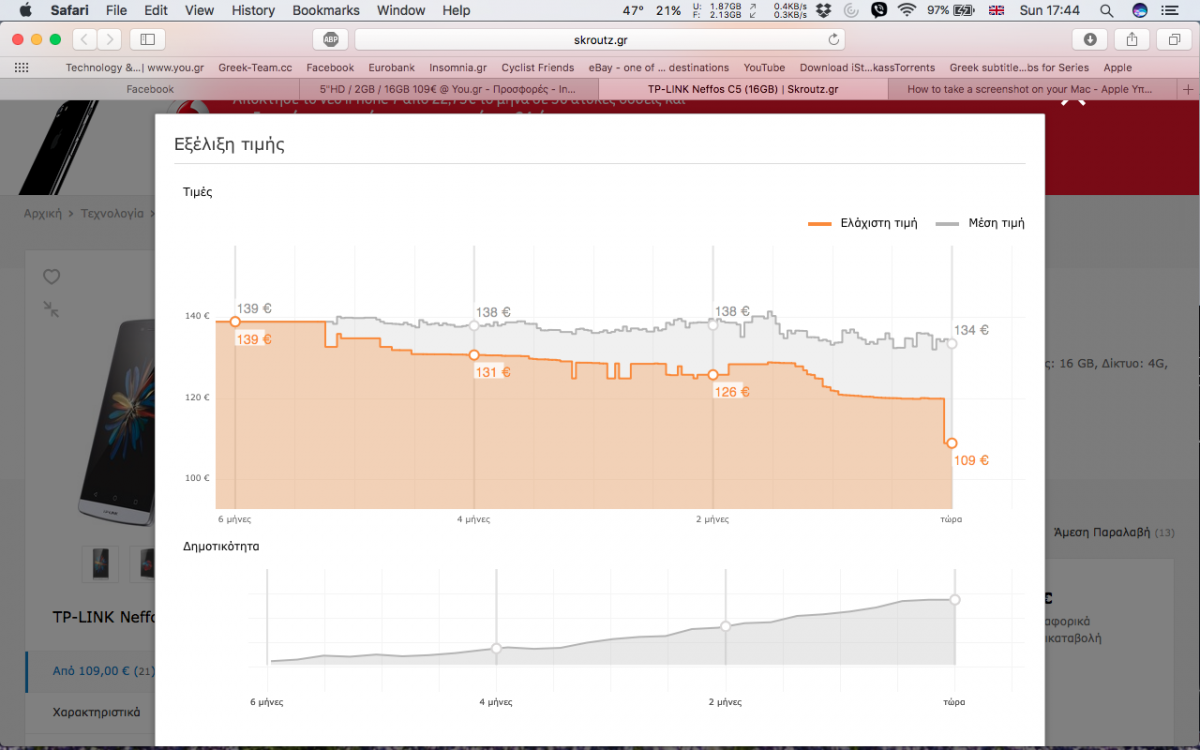This screenshot has height=750, width=1200.
Task: Open the YouTube bookmark
Action: [x=764, y=68]
